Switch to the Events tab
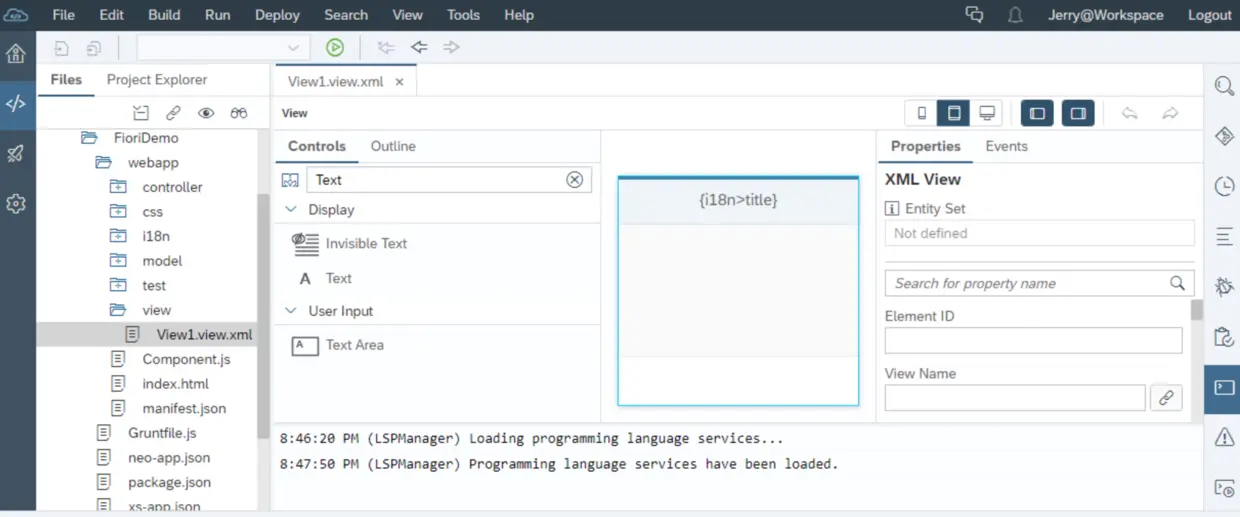 1006,146
